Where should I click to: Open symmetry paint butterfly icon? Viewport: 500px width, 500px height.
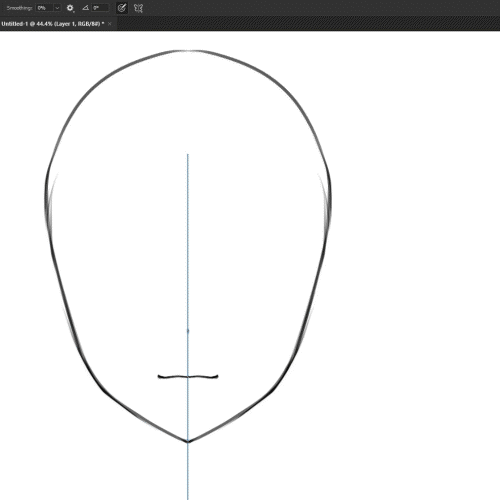[x=138, y=8]
